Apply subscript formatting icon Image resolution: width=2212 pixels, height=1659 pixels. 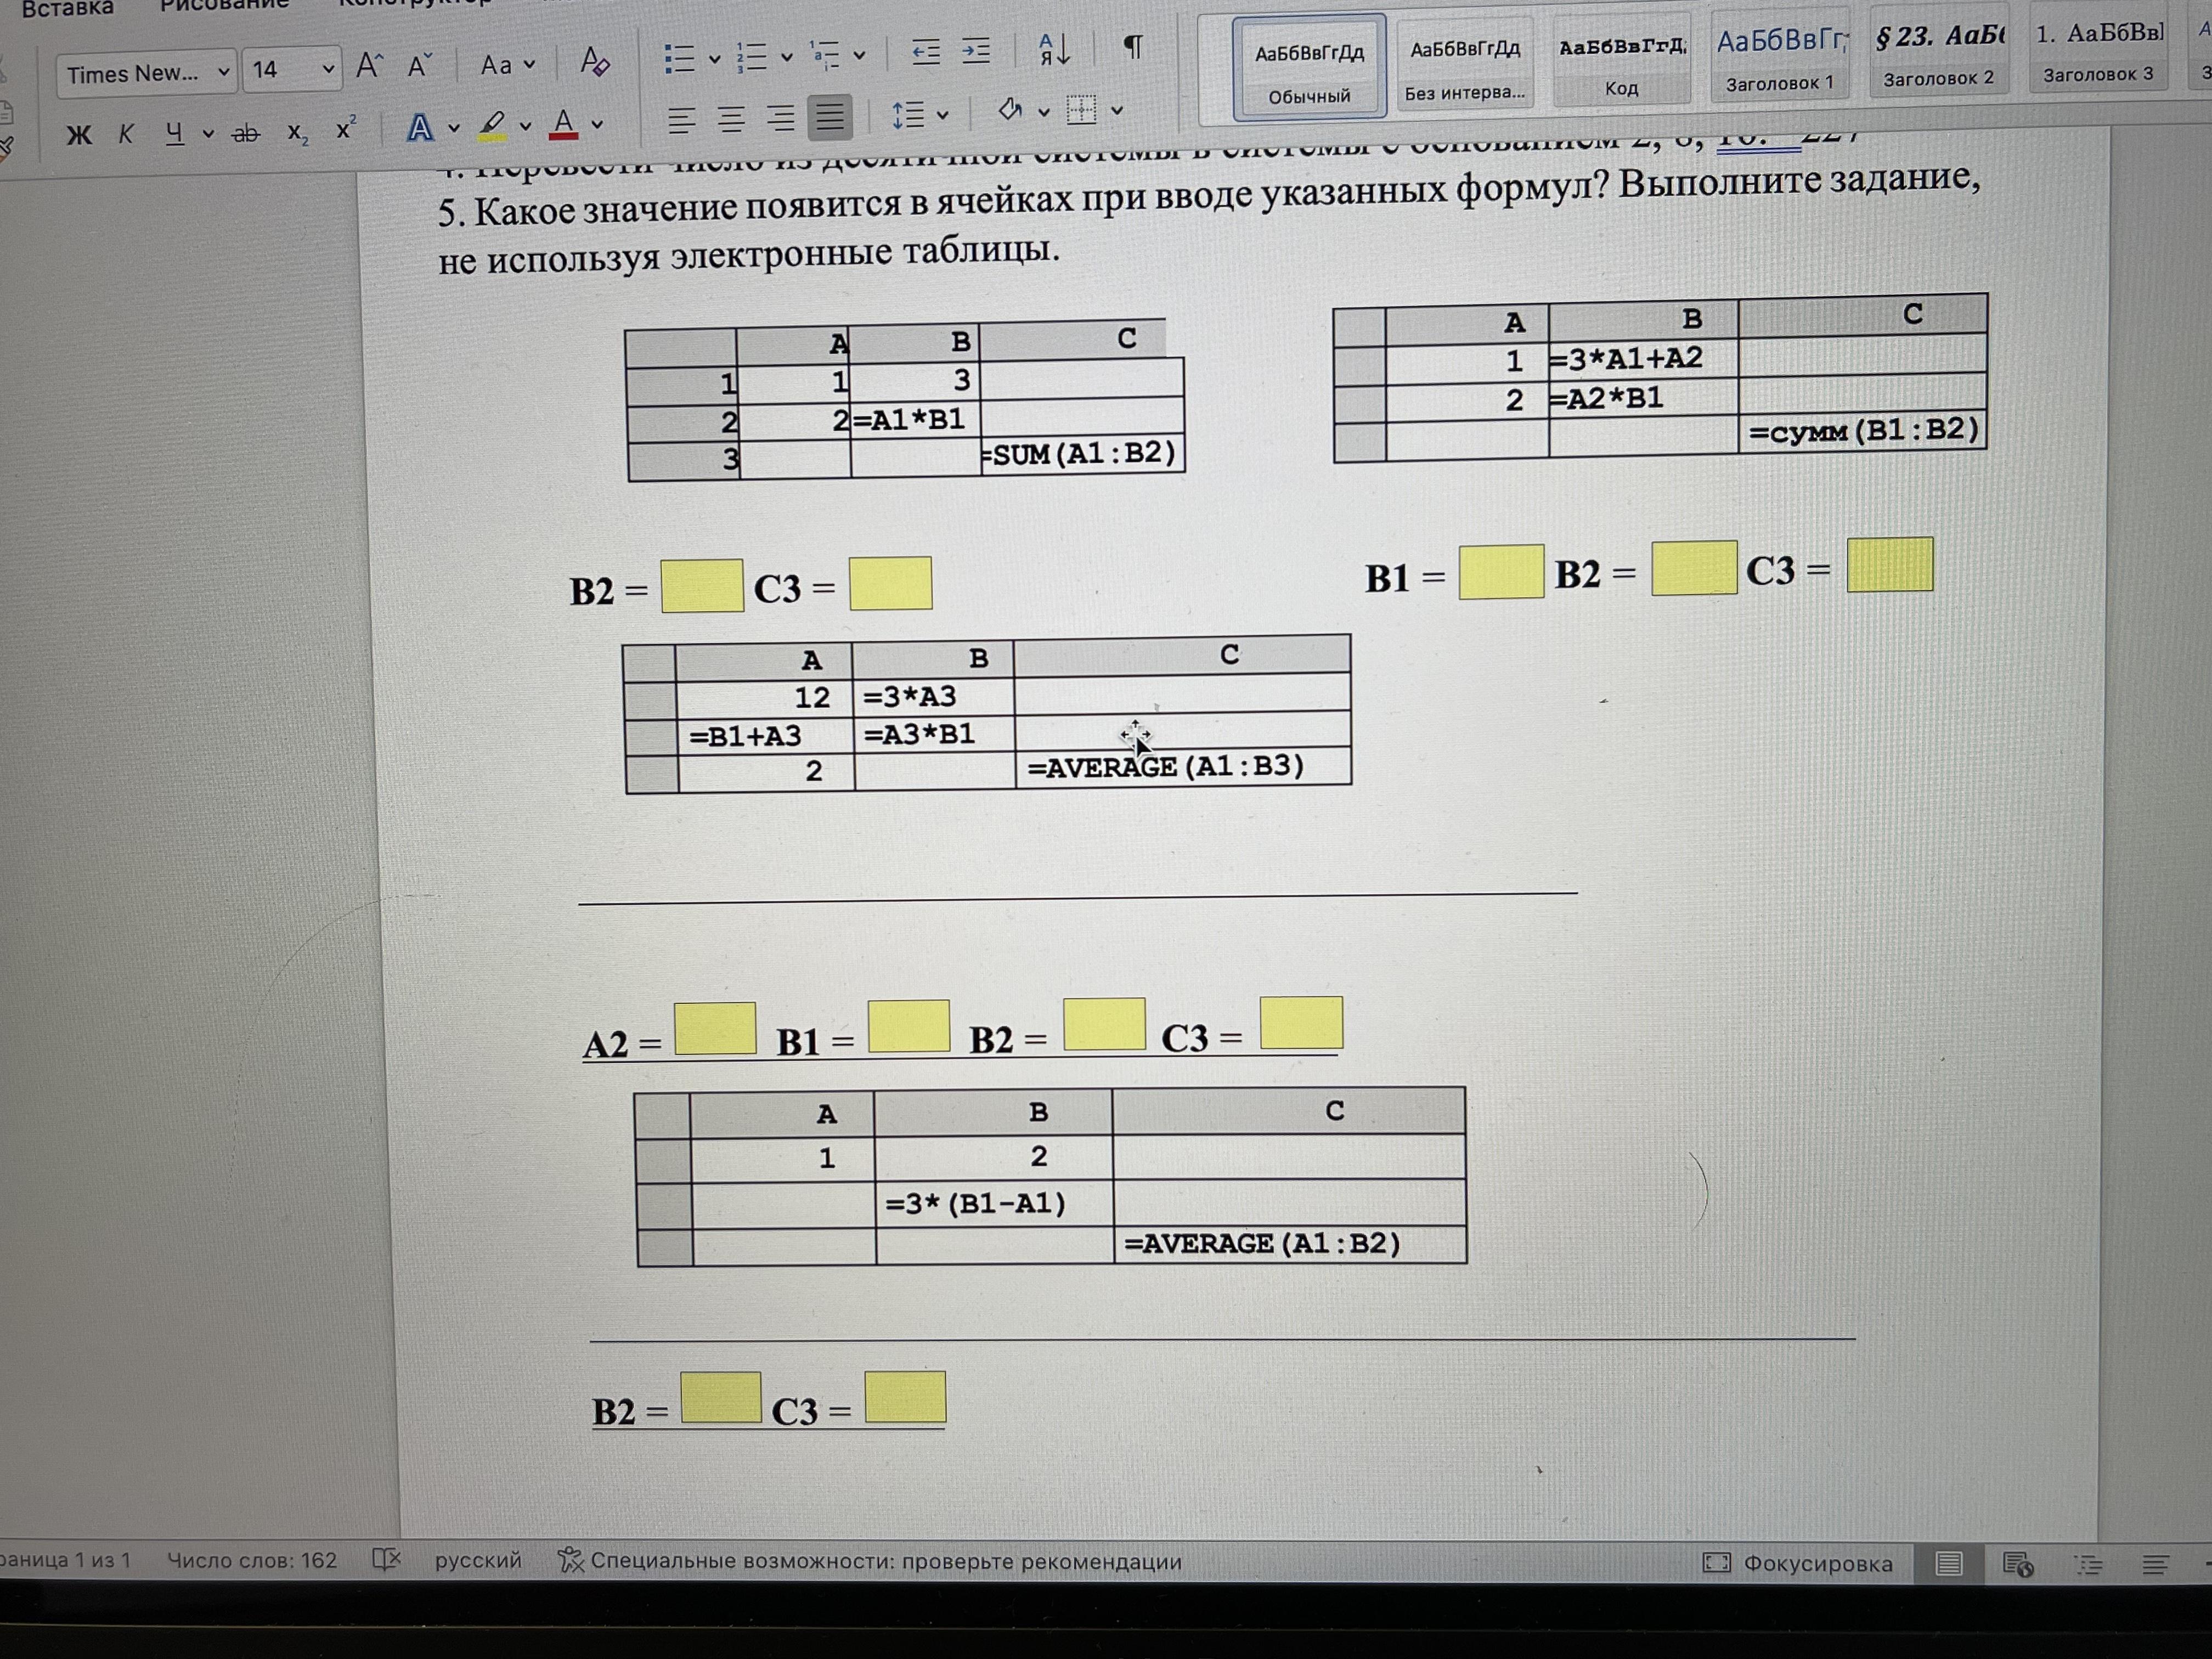tap(297, 132)
